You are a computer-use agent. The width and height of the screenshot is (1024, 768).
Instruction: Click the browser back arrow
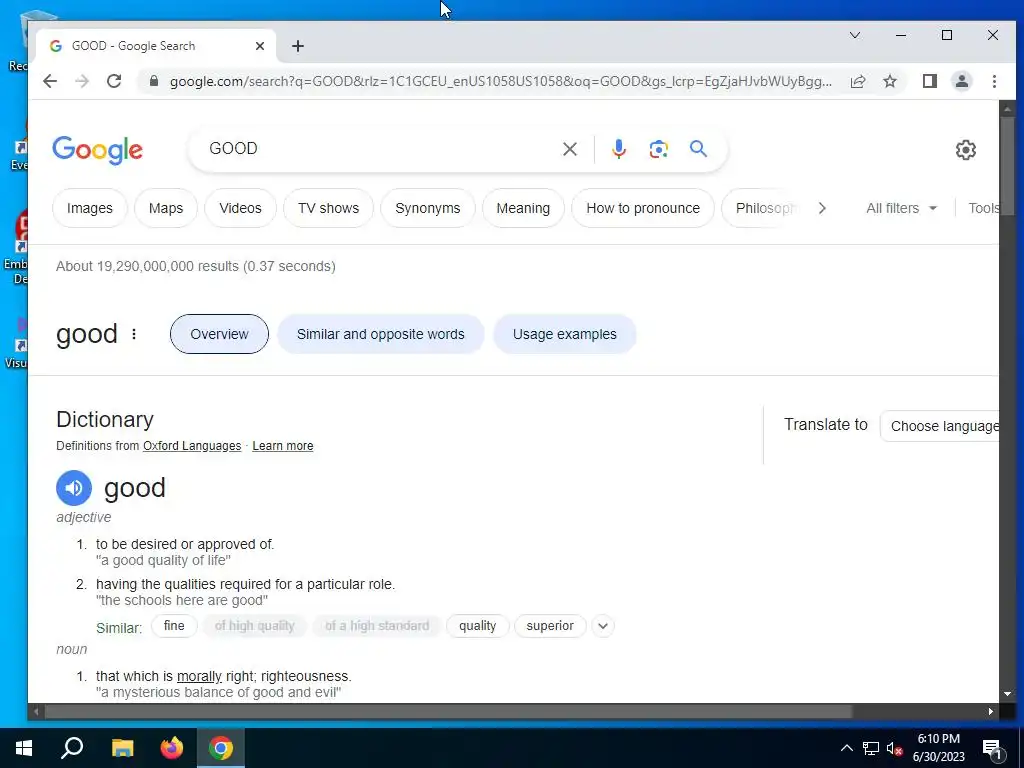[50, 81]
